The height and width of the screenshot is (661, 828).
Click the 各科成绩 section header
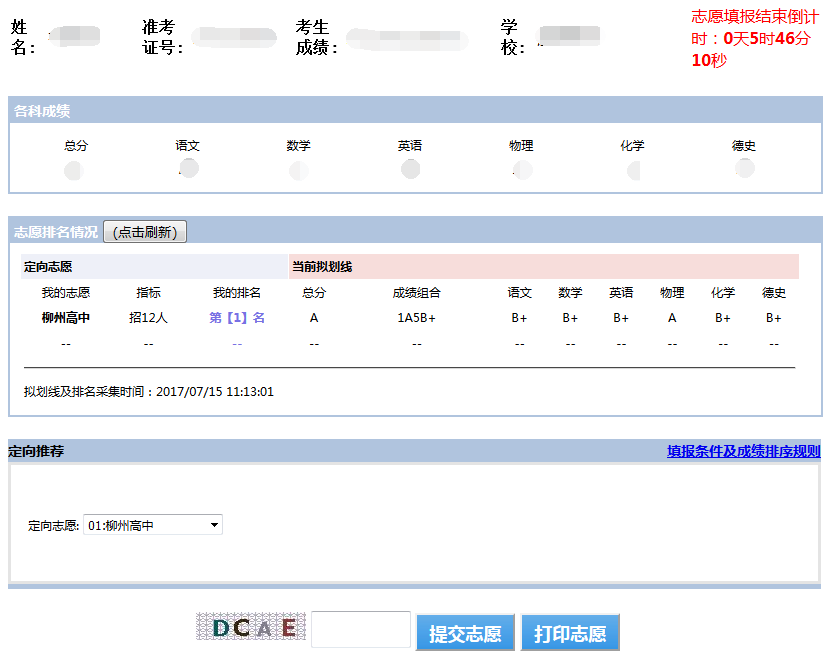point(42,111)
